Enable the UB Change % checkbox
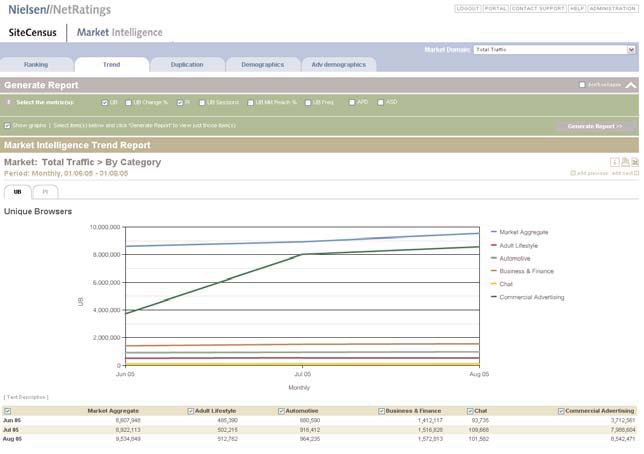This screenshot has height=454, width=644. point(127,102)
